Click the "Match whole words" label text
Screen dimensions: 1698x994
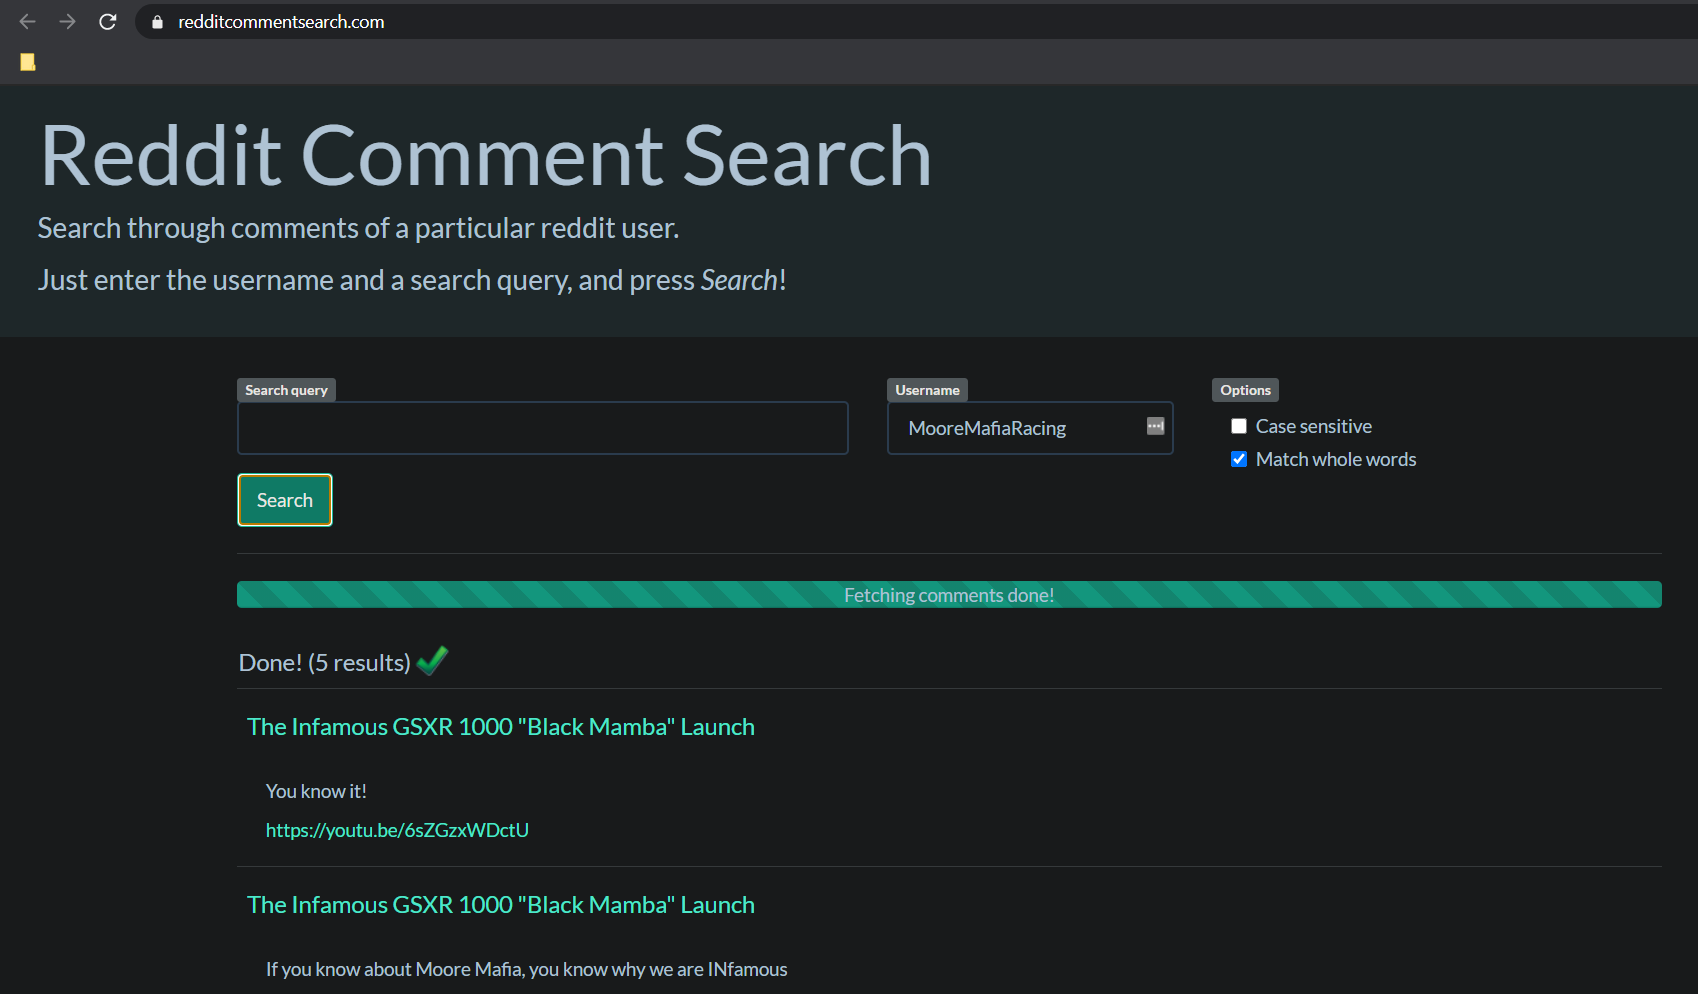tap(1336, 459)
